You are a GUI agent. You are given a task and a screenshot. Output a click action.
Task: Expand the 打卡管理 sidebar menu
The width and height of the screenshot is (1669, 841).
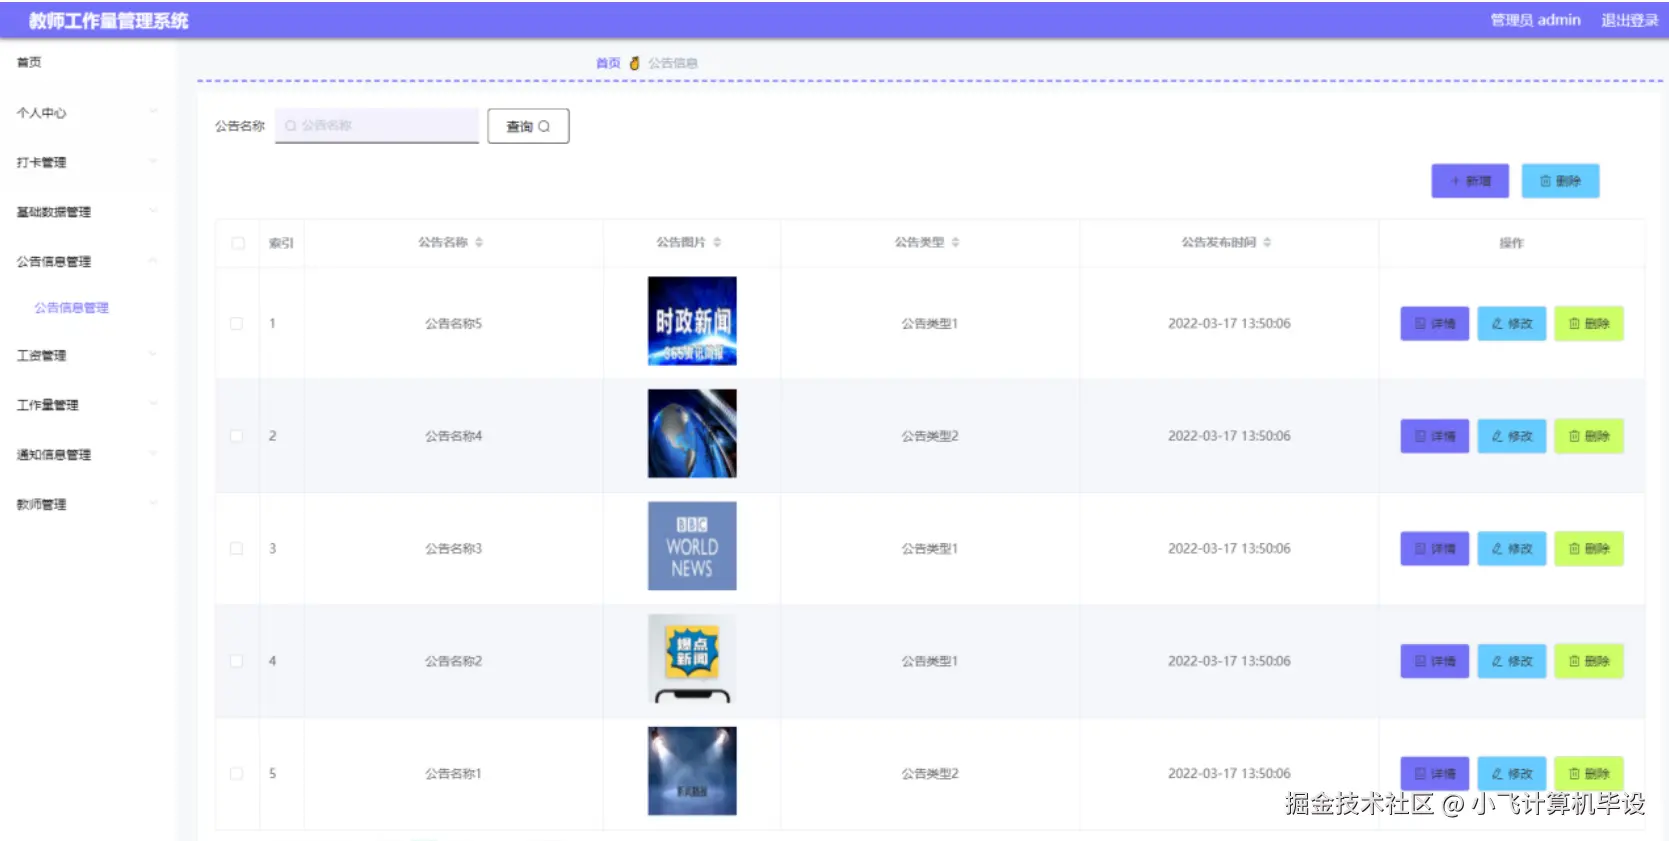click(88, 162)
